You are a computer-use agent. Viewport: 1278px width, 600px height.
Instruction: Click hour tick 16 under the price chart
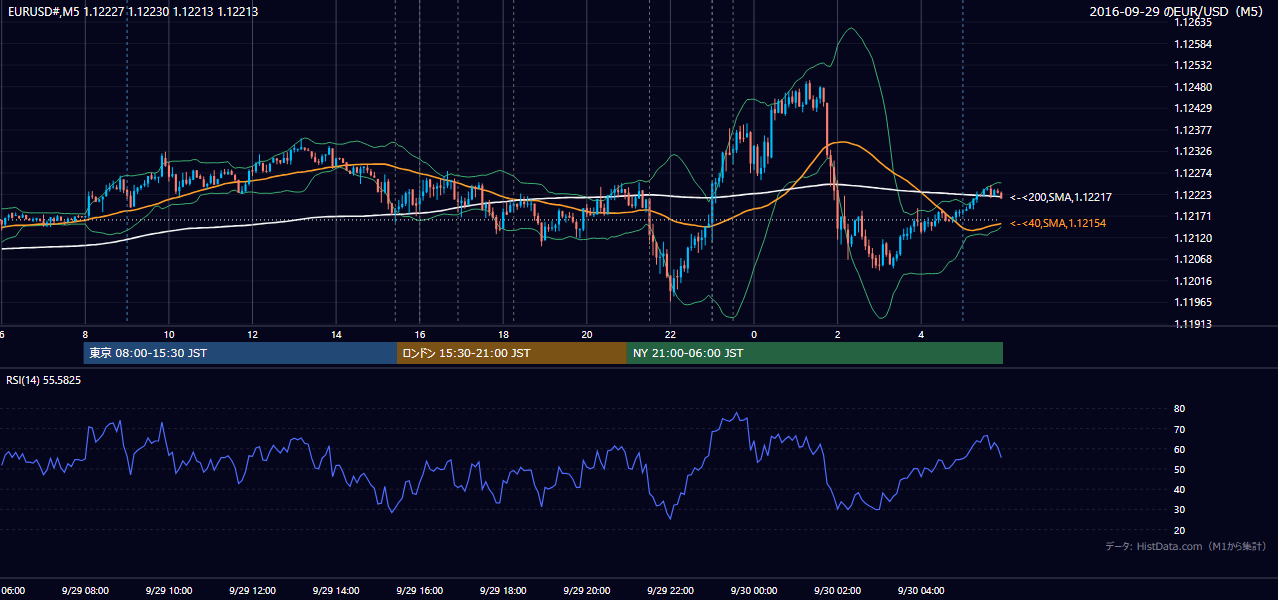coord(420,335)
